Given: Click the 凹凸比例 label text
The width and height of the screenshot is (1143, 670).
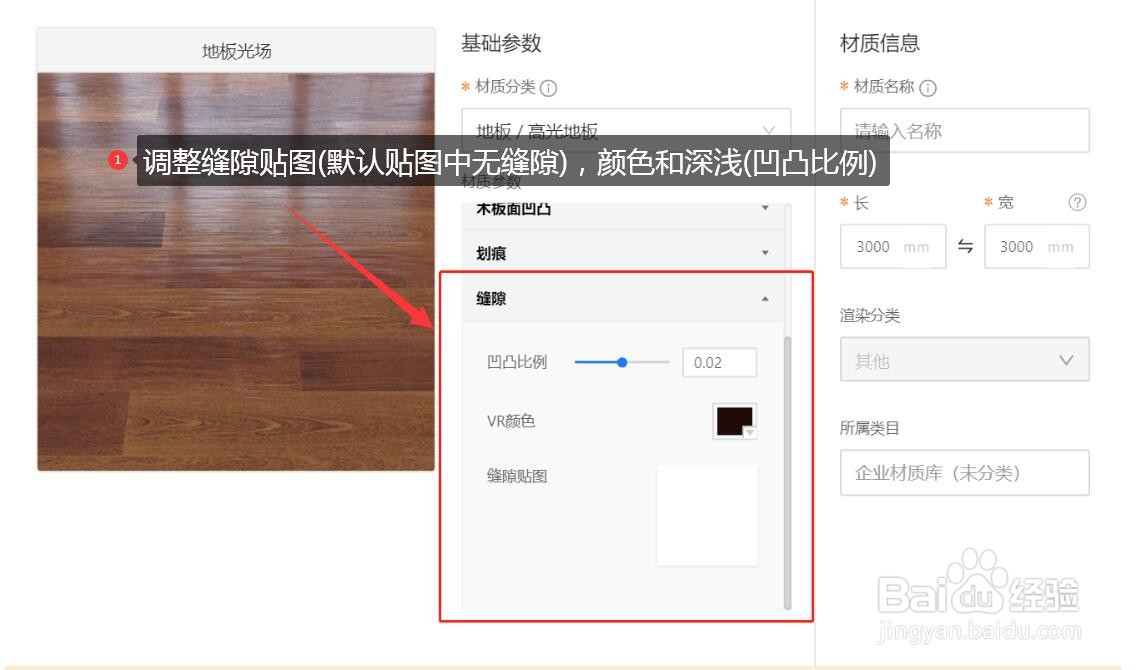Looking at the screenshot, I should click(x=517, y=362).
